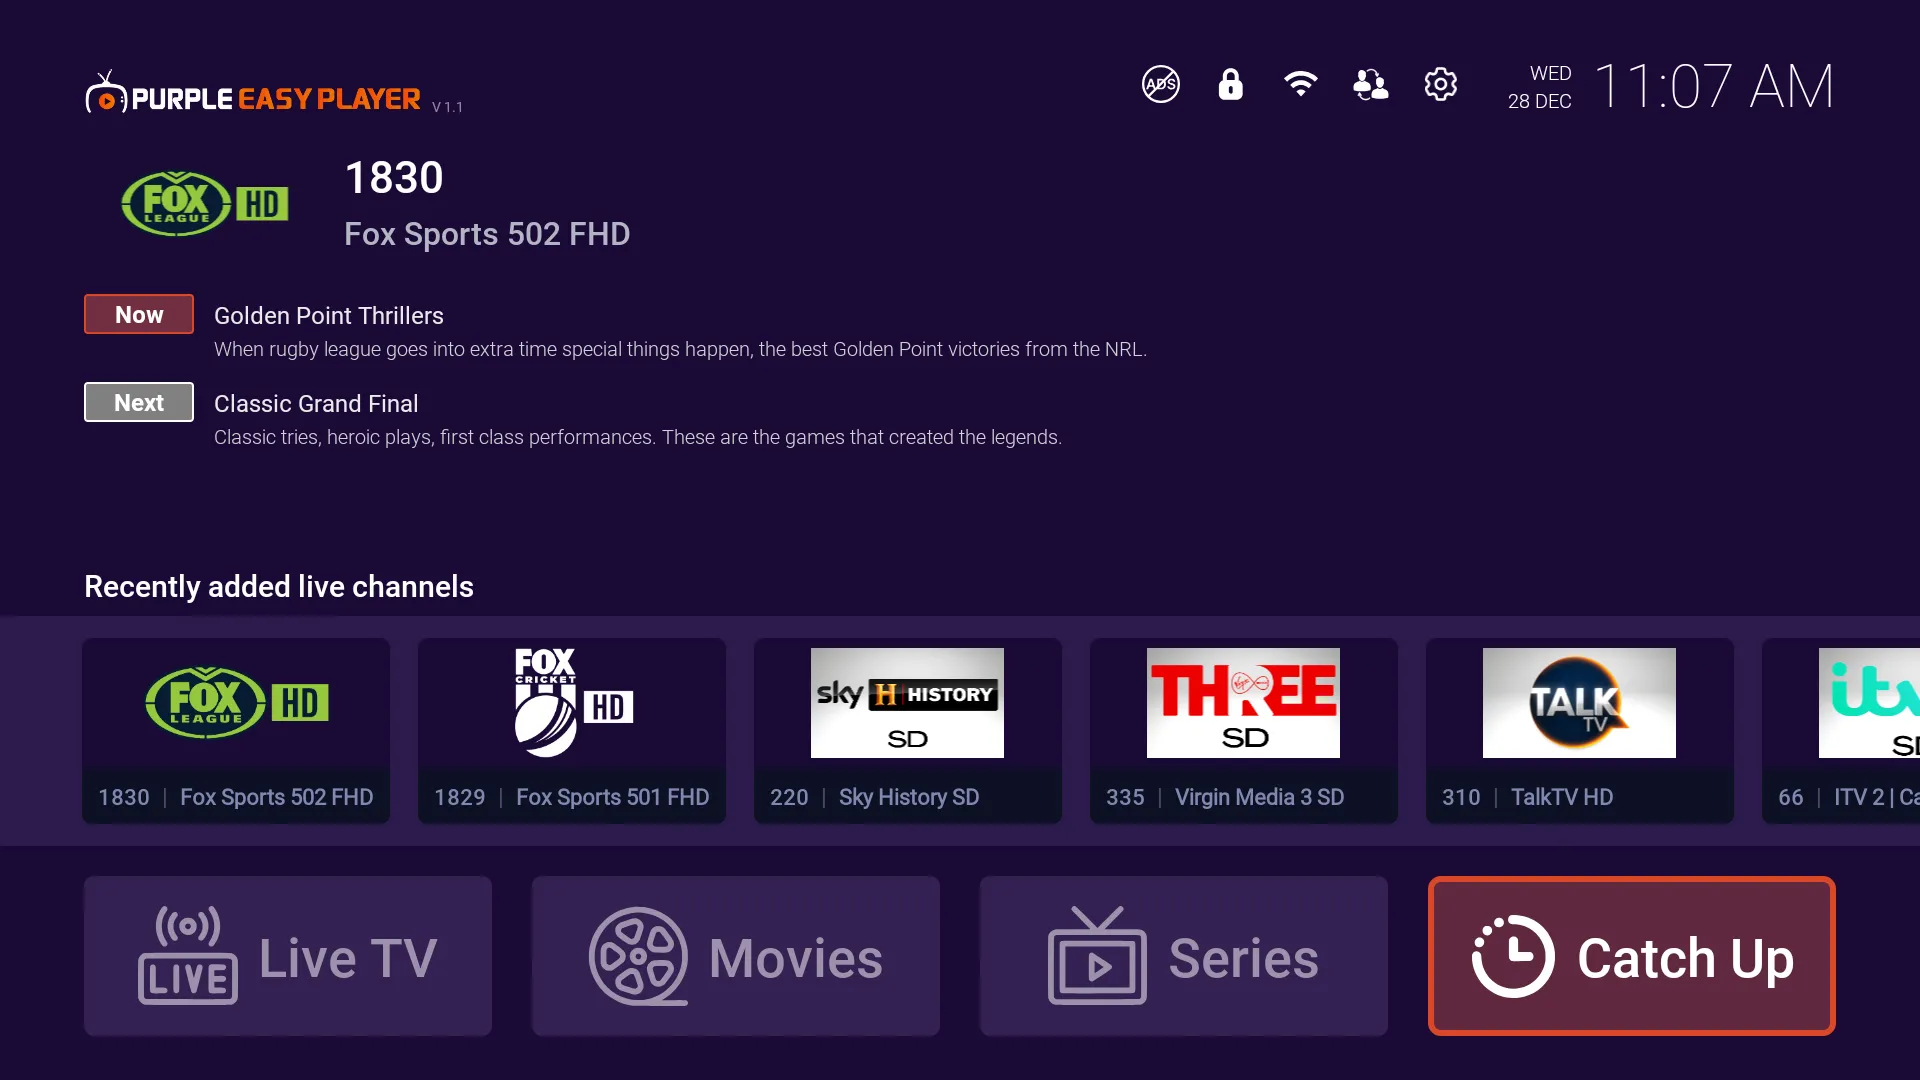Click the Classic Grand Final title

coord(316,403)
